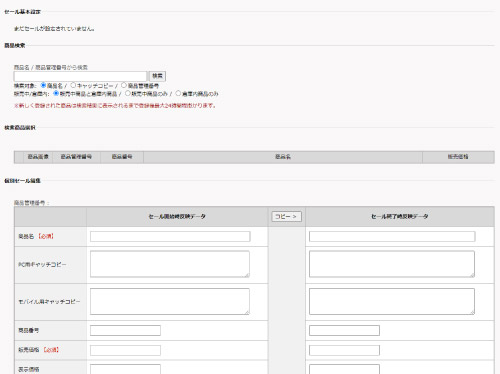Click PC用キャッチコピー textarea in sale end column
500x374 pixels.
tap(392, 264)
